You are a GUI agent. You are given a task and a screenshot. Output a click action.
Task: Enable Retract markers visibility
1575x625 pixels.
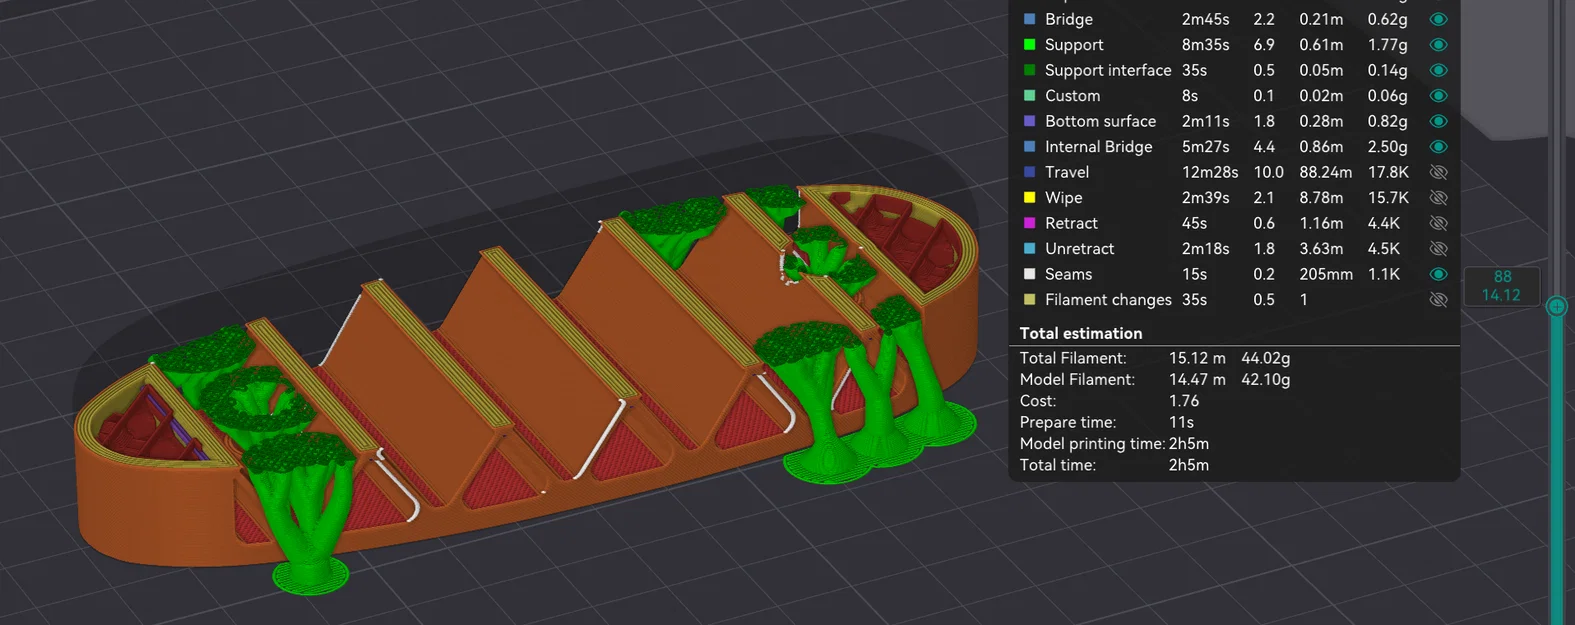pyautogui.click(x=1438, y=223)
